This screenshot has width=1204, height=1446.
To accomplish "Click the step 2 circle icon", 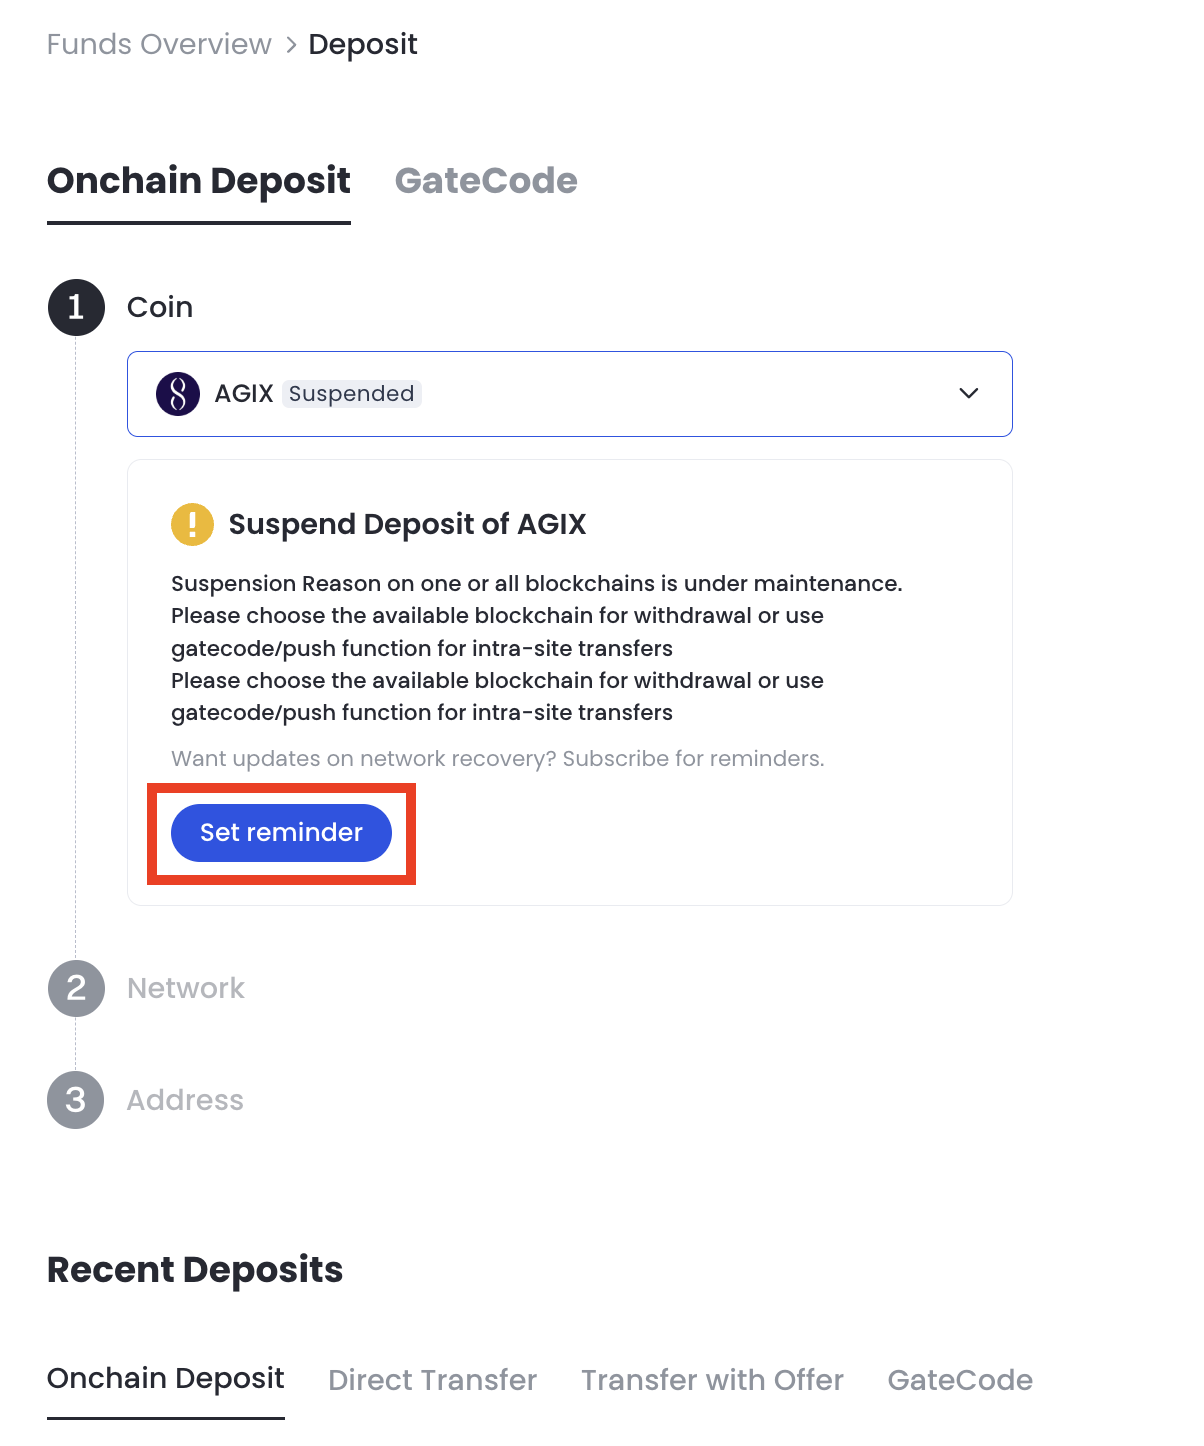I will pos(76,988).
